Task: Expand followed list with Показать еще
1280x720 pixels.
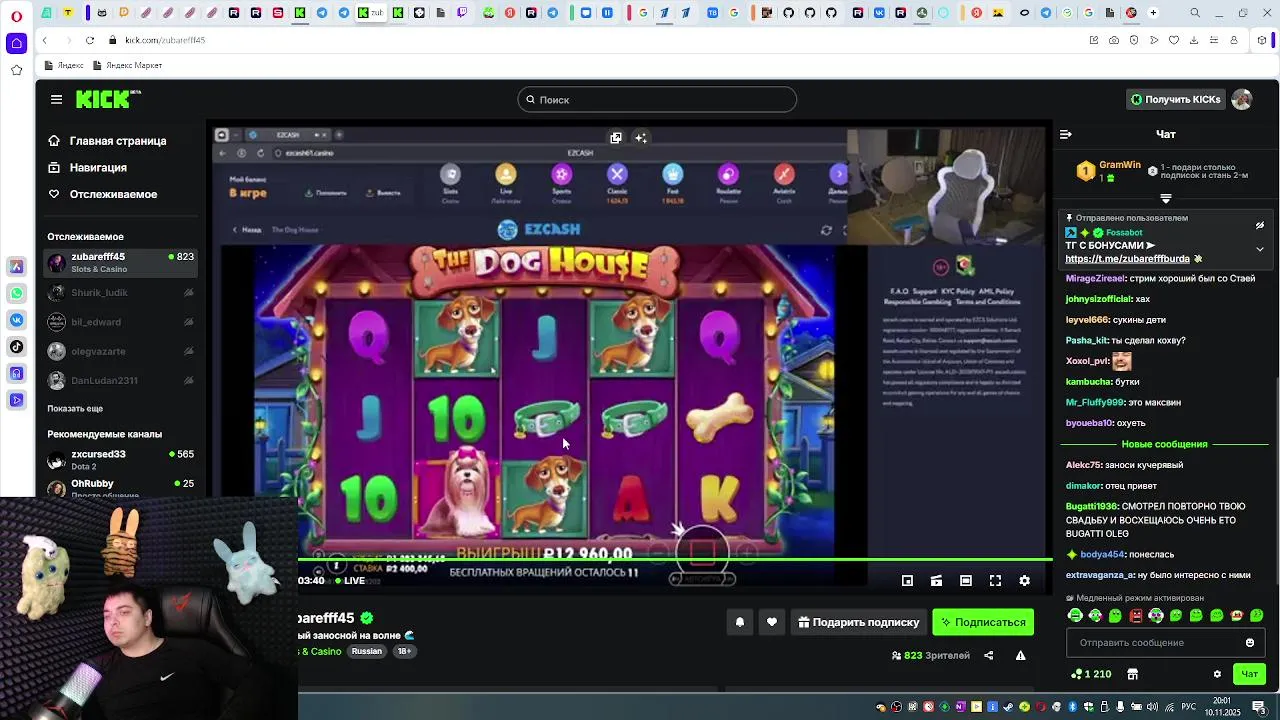Action: pos(75,408)
